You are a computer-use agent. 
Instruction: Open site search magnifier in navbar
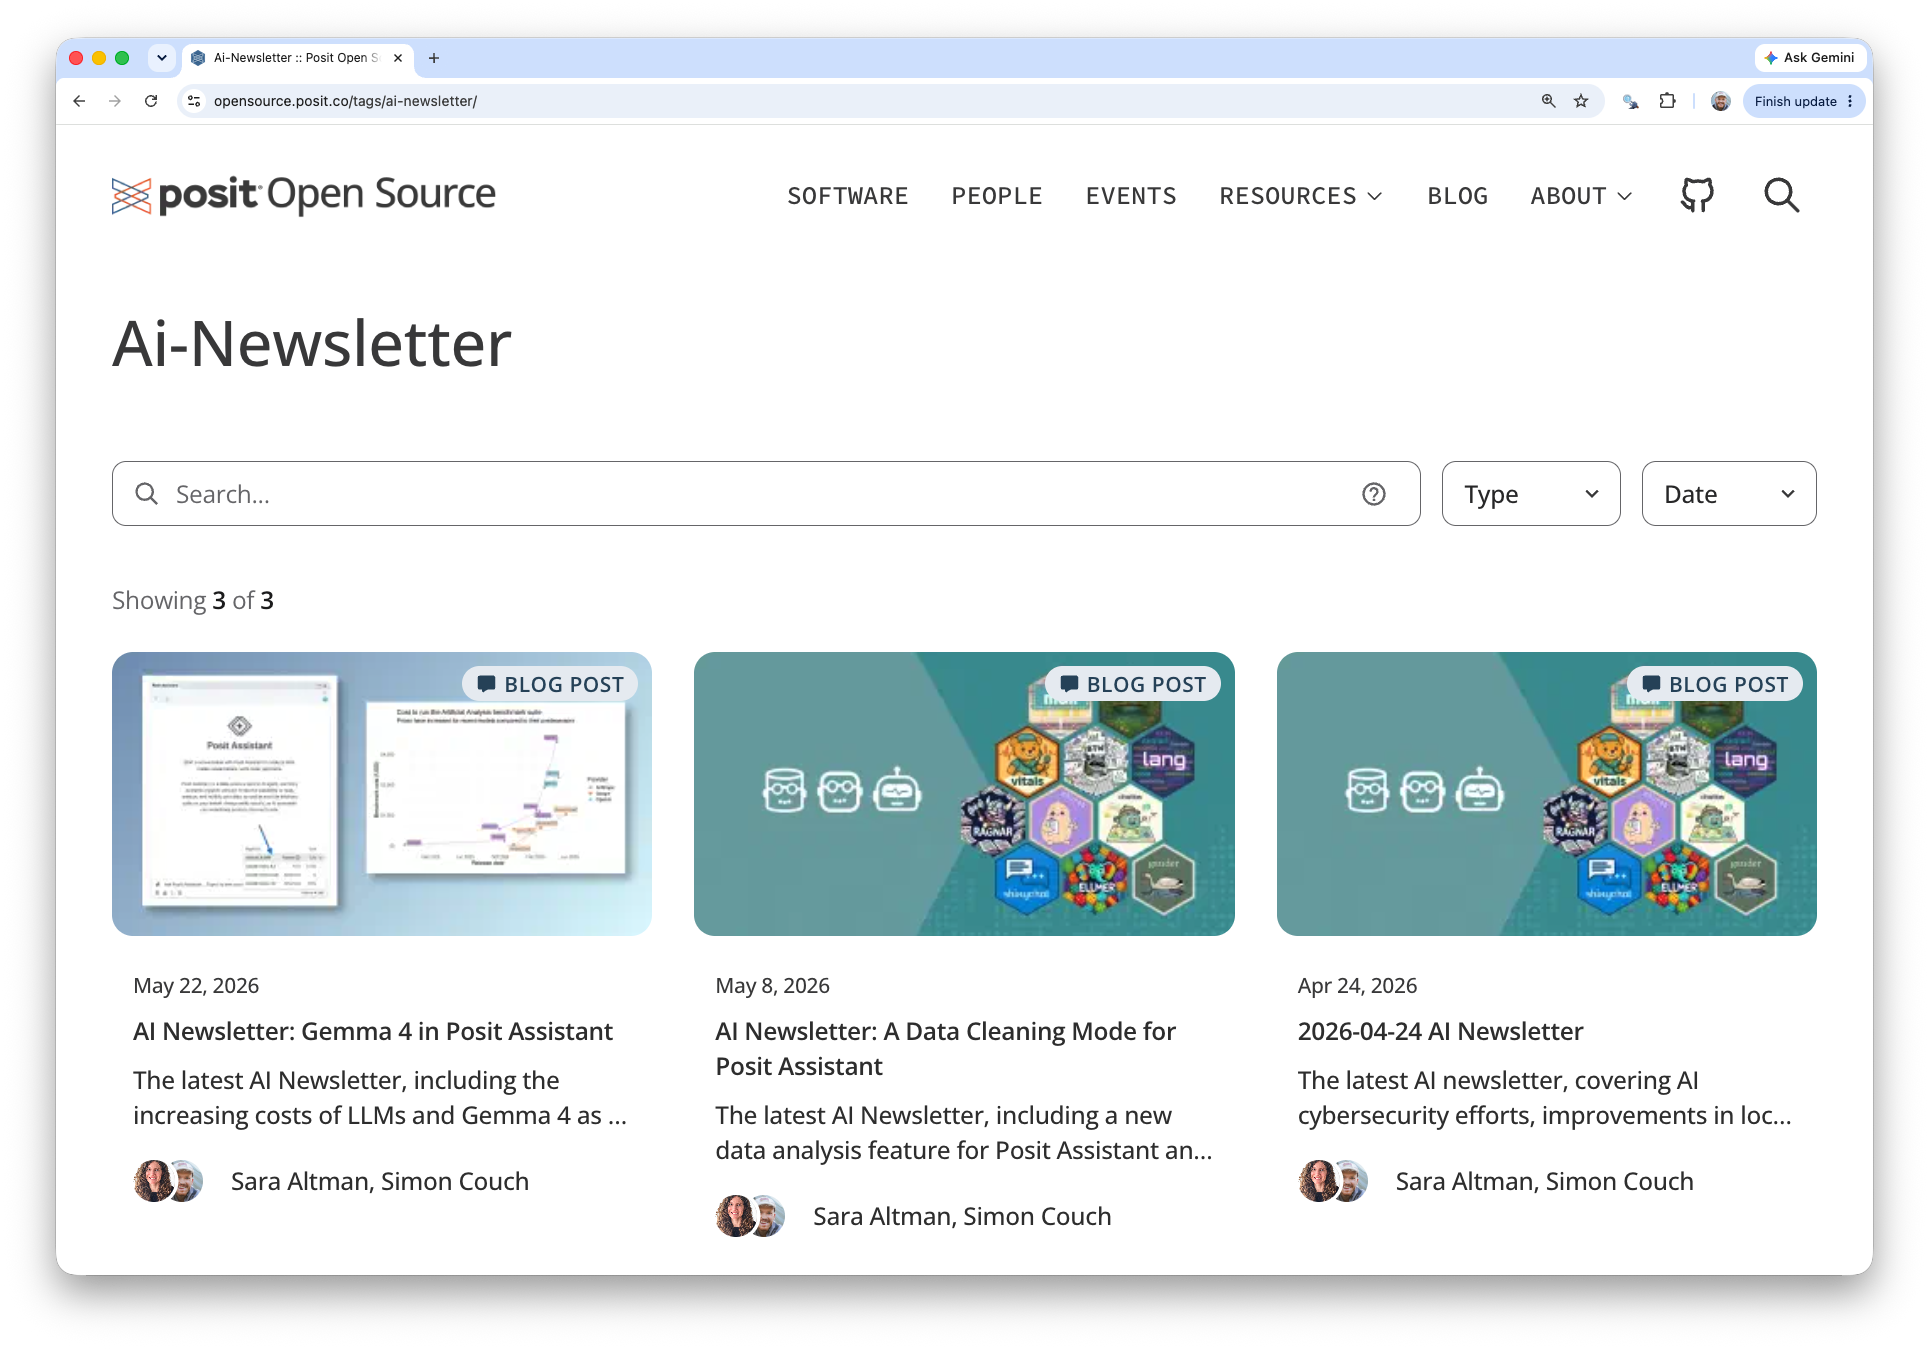click(1781, 195)
